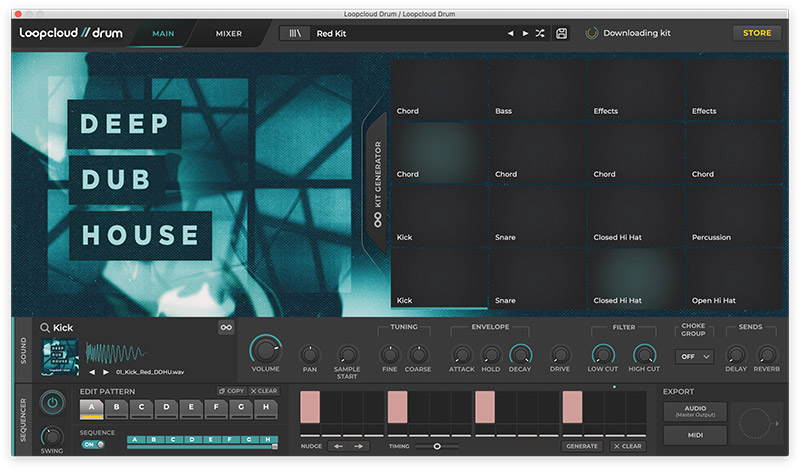The height and width of the screenshot is (470, 800).
Task: Open the kit library browser icon
Action: [x=295, y=33]
